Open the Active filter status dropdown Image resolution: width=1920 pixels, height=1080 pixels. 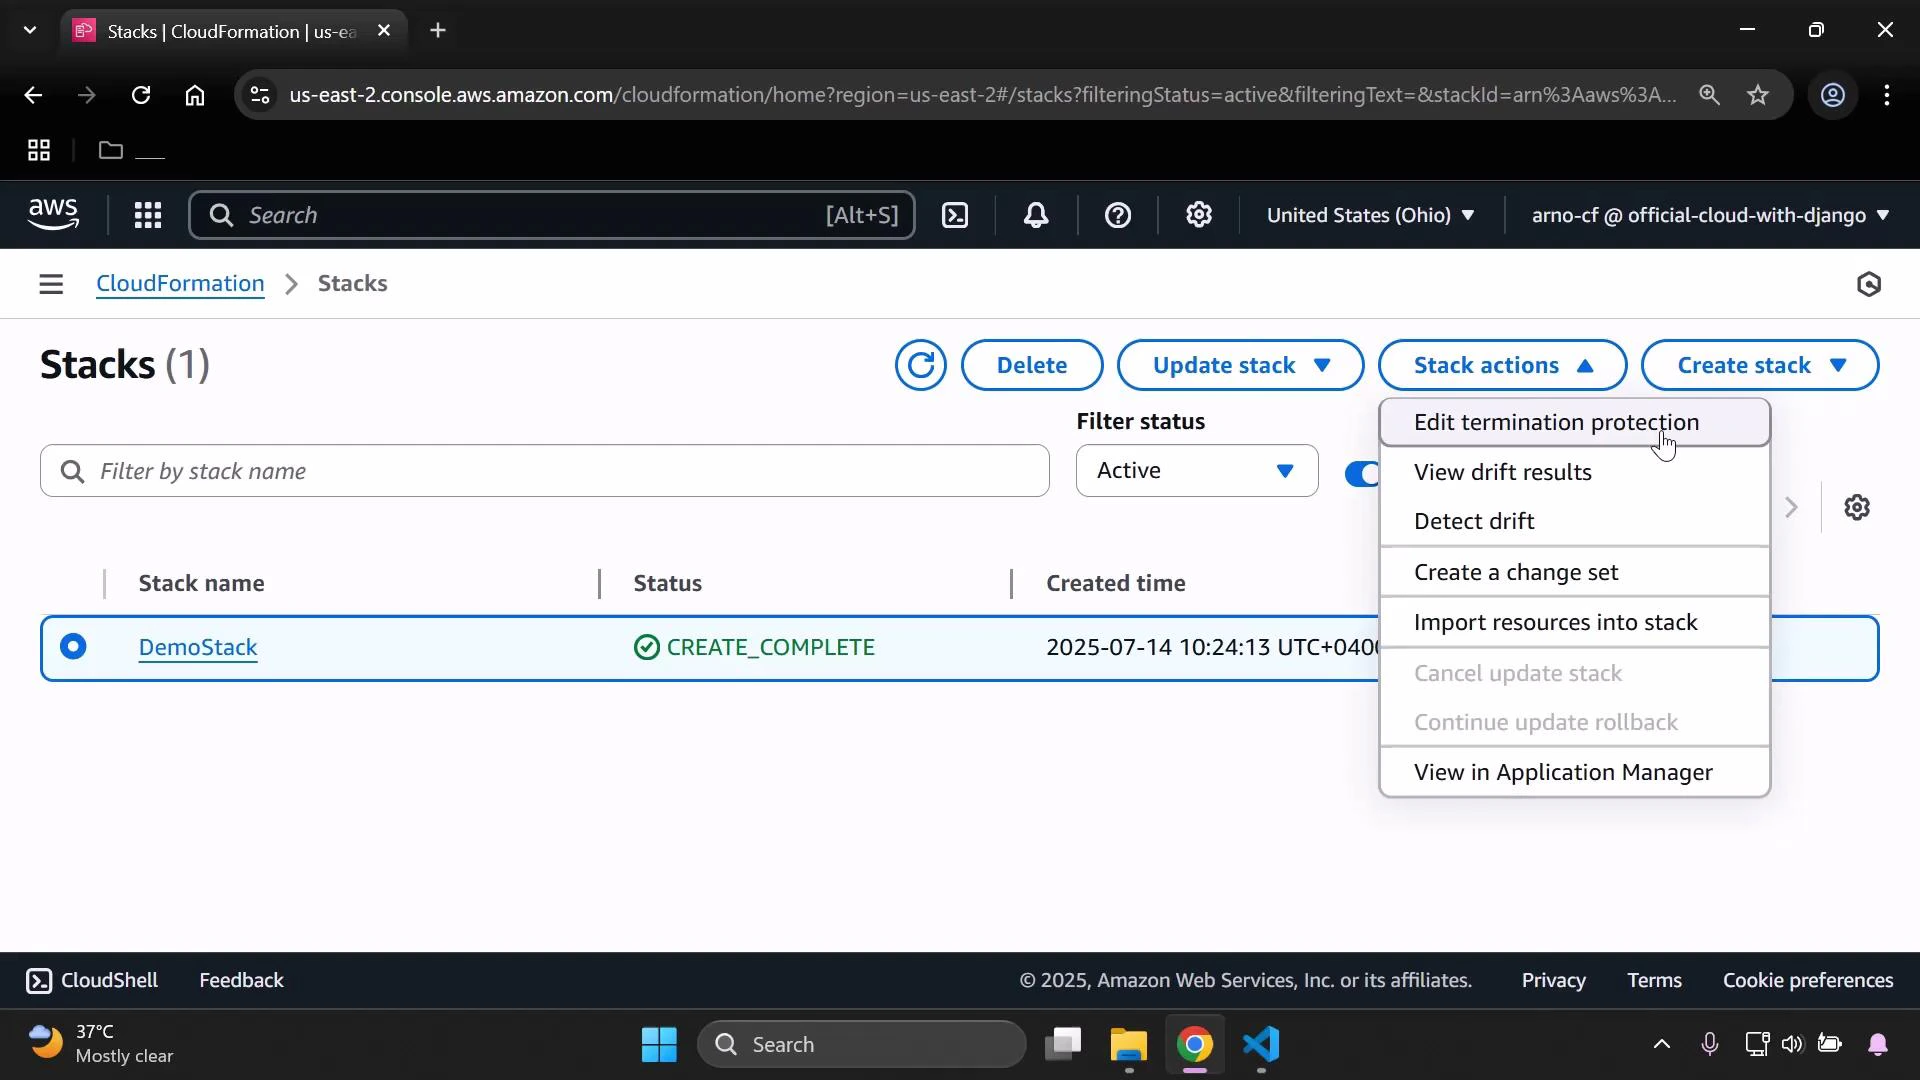click(x=1196, y=470)
